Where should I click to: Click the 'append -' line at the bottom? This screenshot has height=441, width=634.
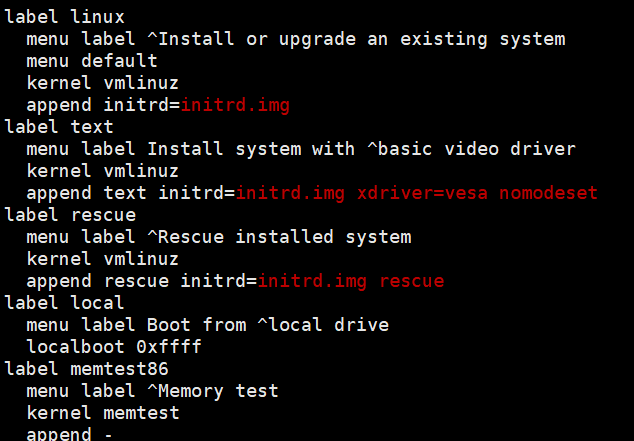70,434
